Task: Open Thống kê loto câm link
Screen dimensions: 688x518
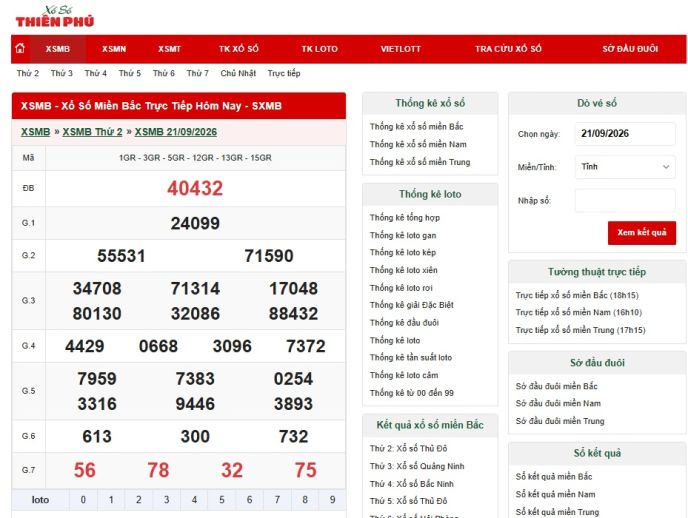Action: (404, 375)
